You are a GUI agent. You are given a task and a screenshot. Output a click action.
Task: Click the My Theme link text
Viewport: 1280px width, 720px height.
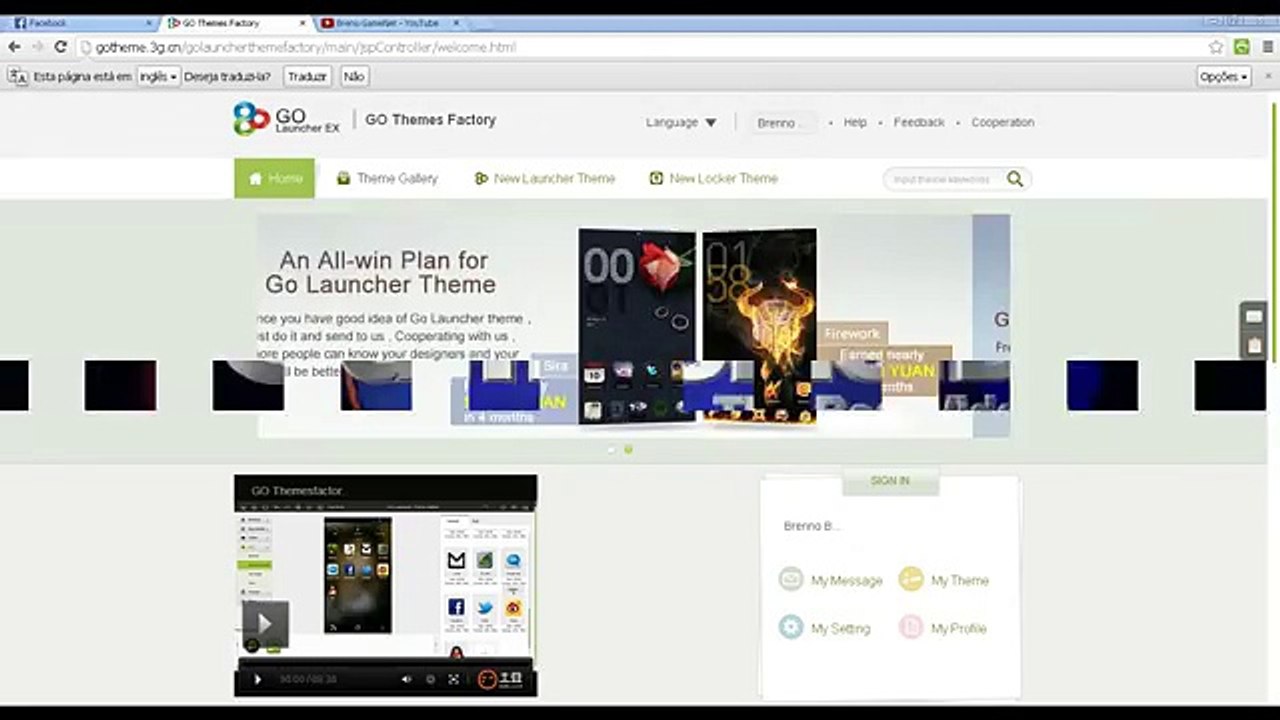coord(960,580)
